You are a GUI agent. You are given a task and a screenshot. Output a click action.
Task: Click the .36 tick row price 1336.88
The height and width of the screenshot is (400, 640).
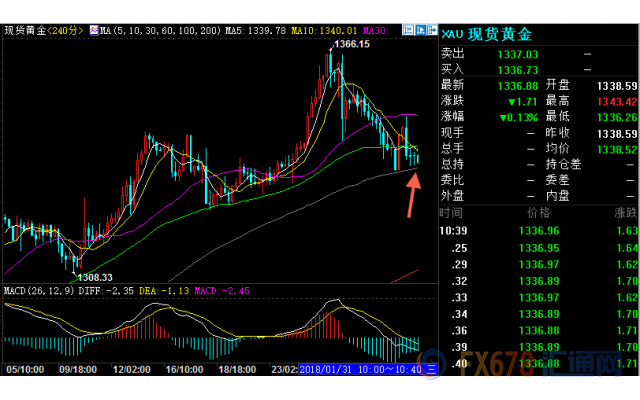point(539,331)
